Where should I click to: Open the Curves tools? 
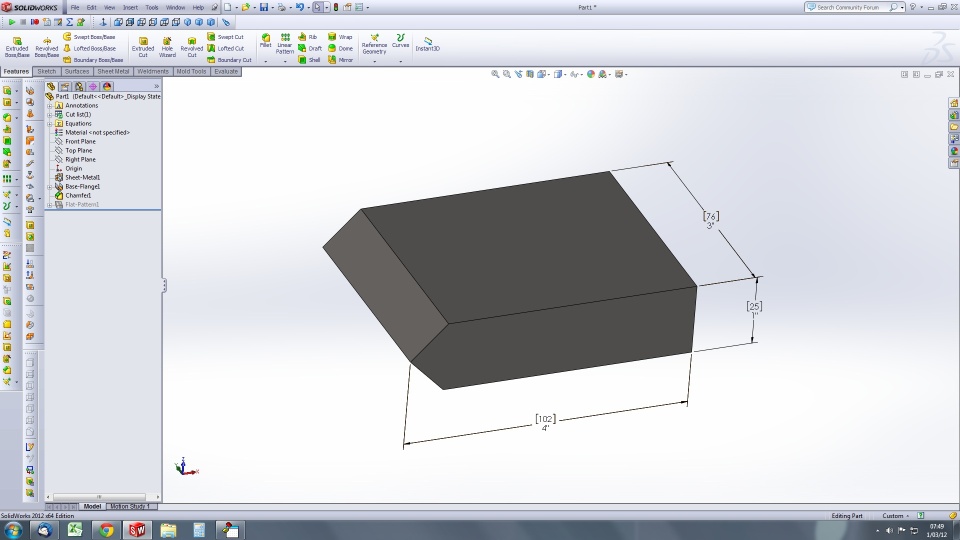[x=400, y=41]
